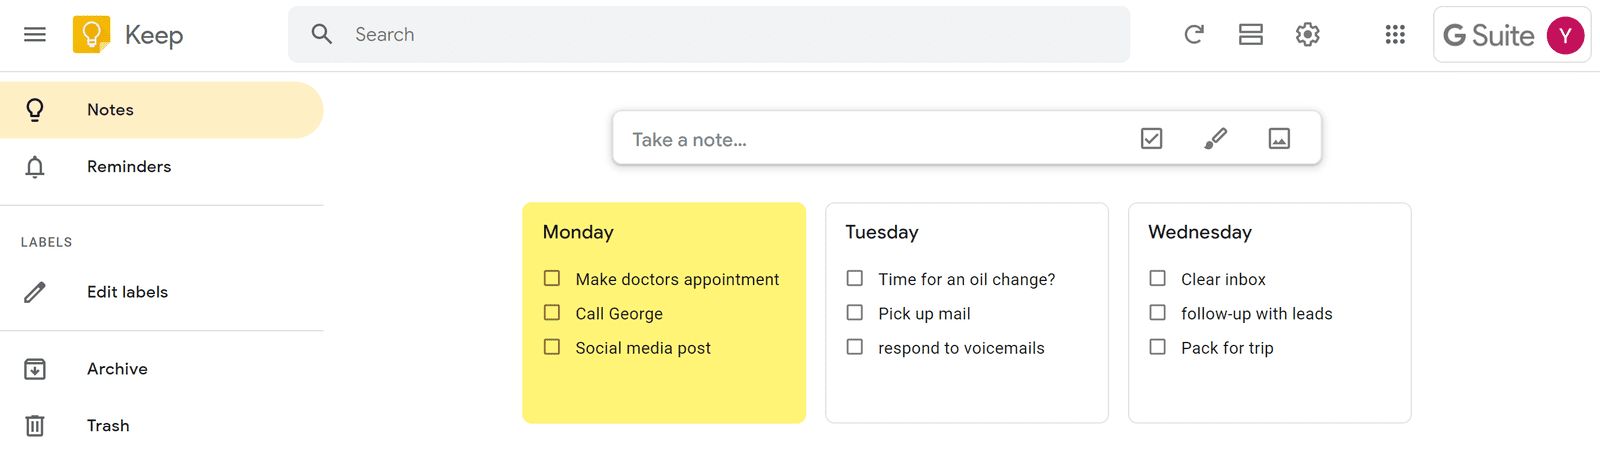Create a new note with image
This screenshot has width=1600, height=462.
click(x=1279, y=138)
